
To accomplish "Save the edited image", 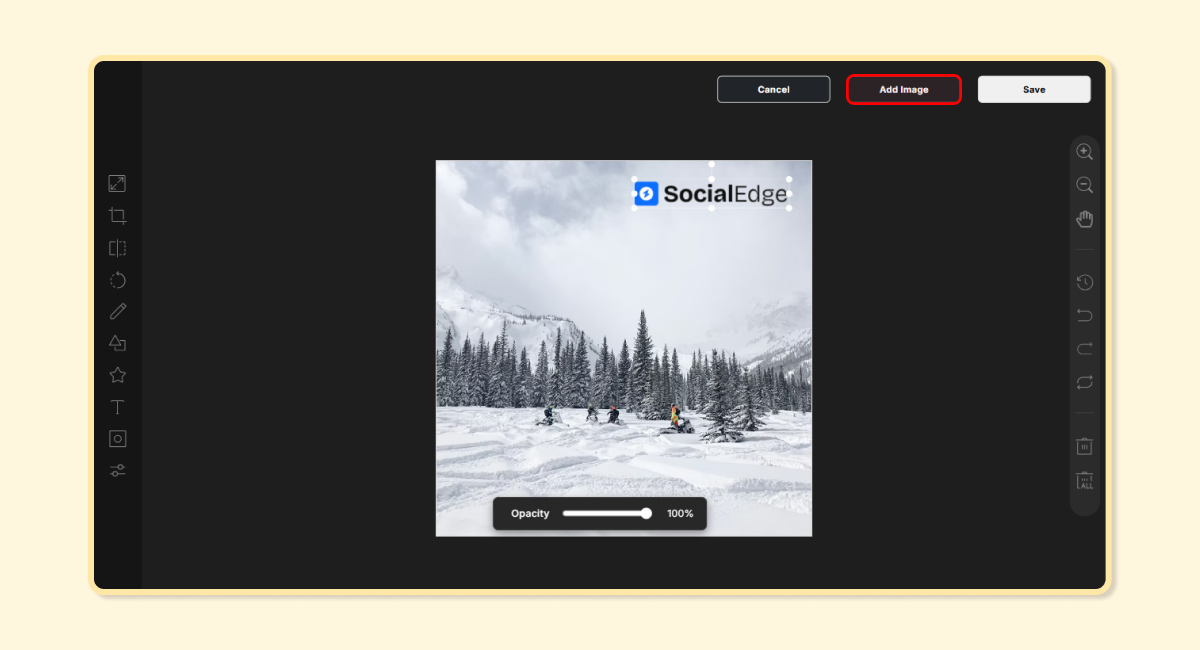I will coord(1034,89).
